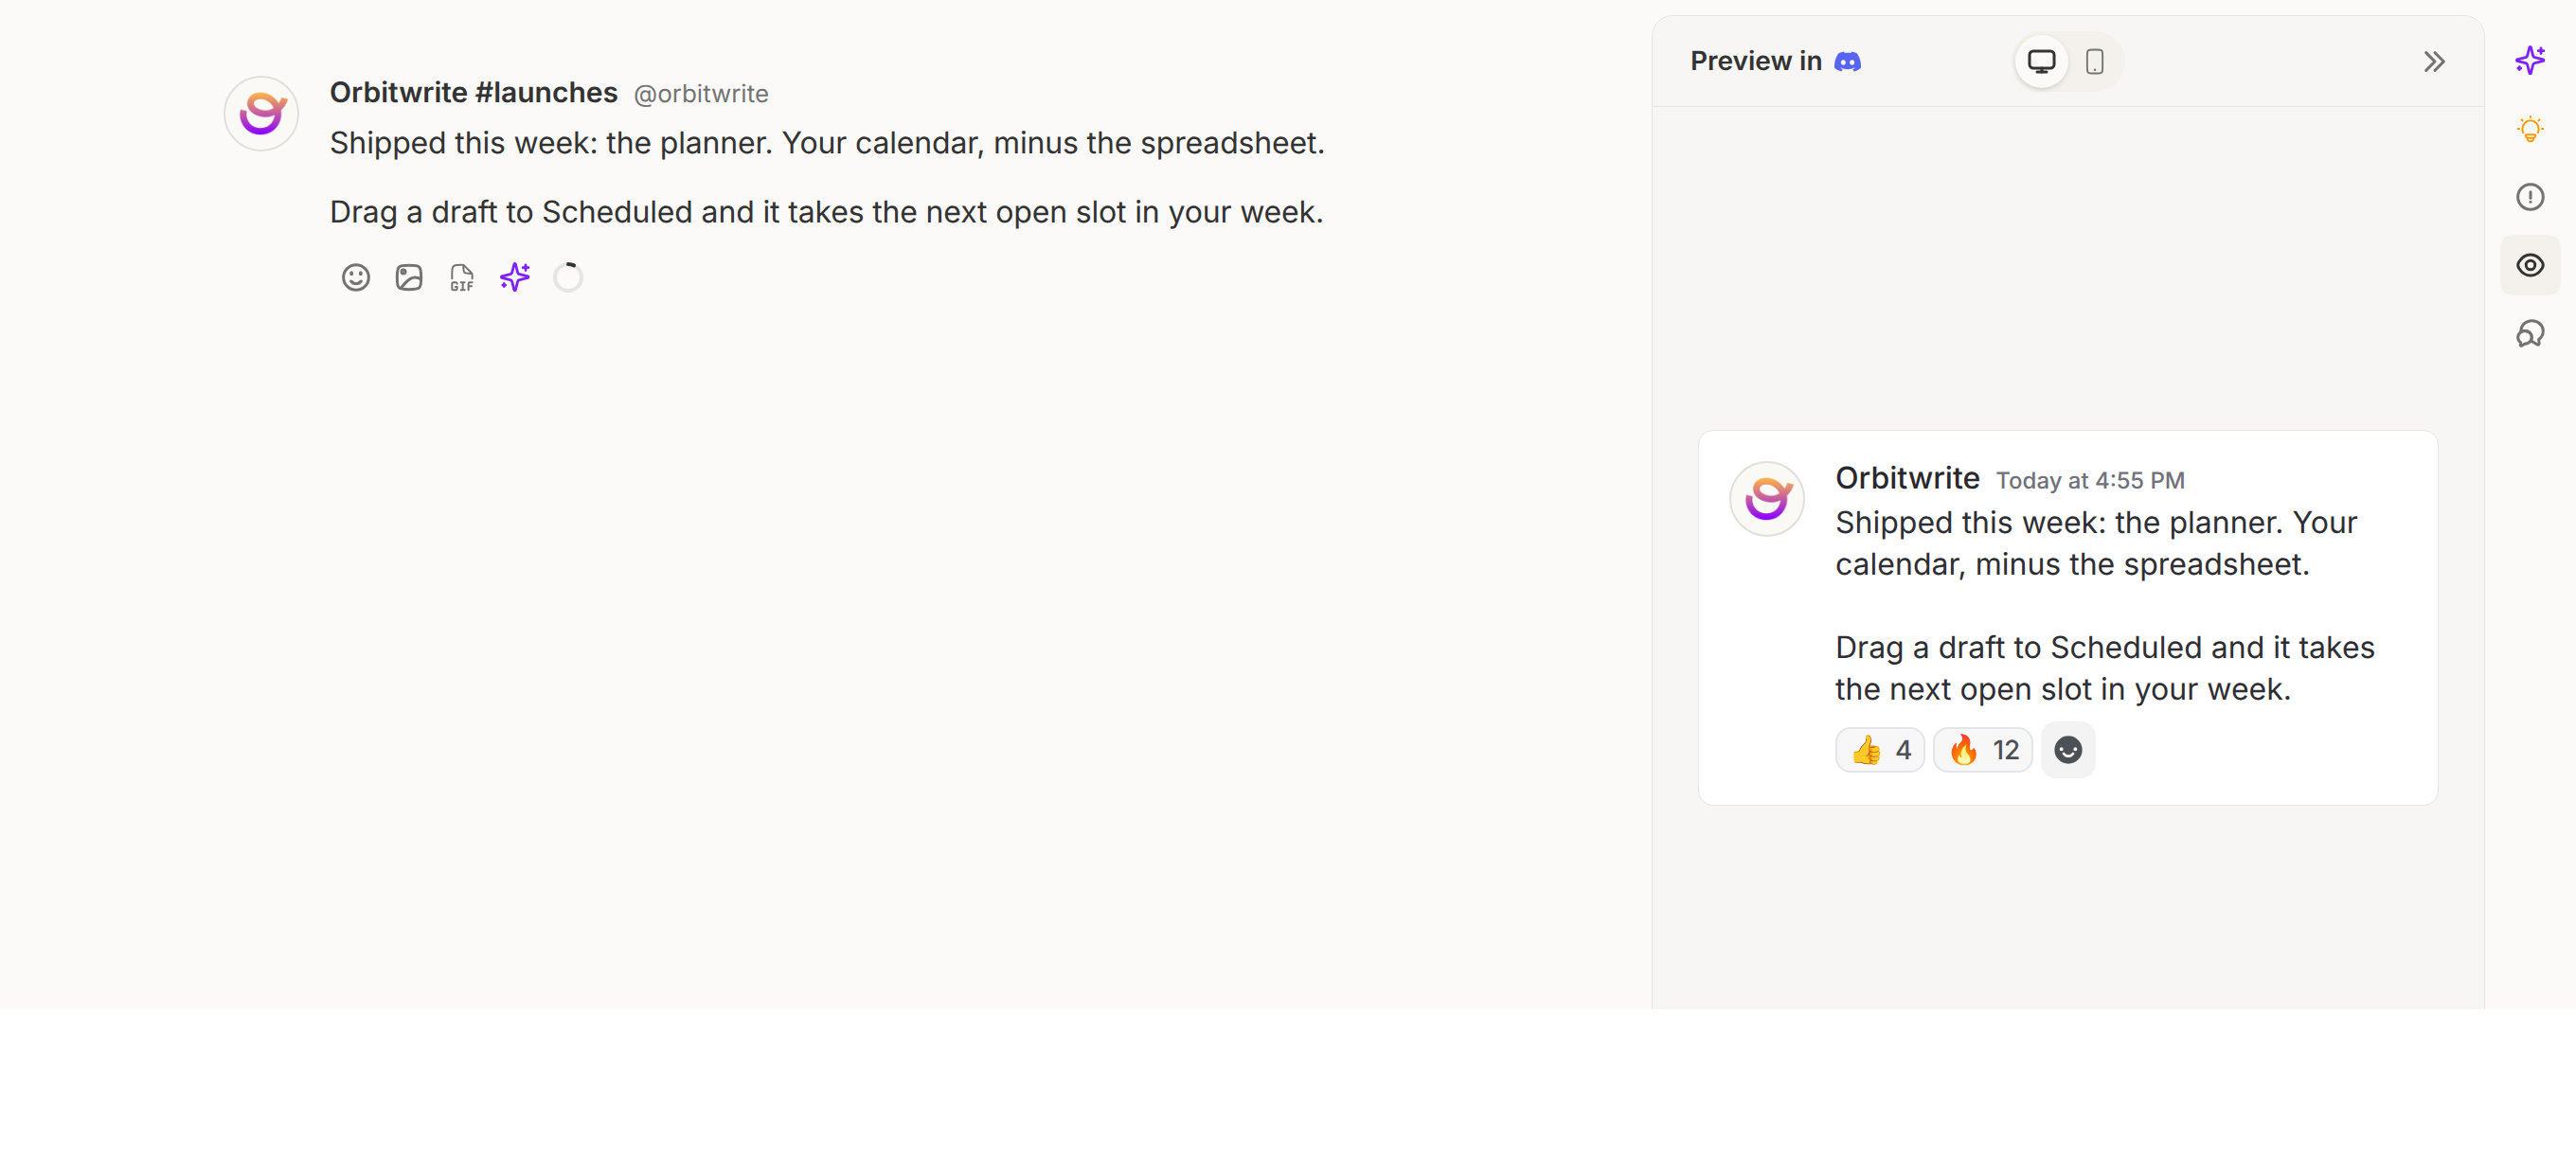Click the fire reaction with 12
The width and height of the screenshot is (2576, 1174).
[1983, 750]
